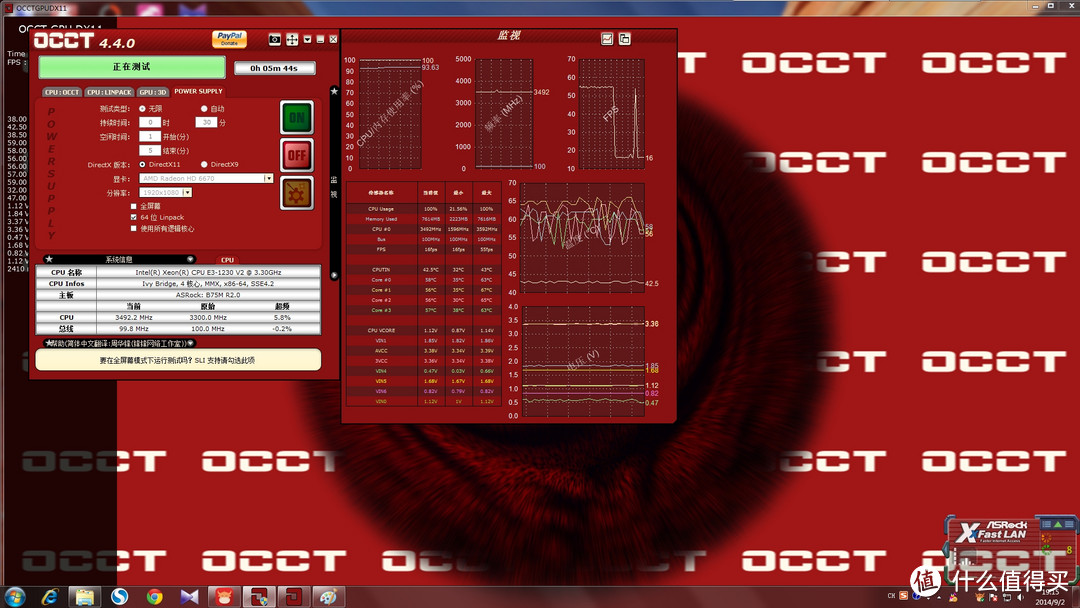The image size is (1080, 608).
Task: Click the duration minutes field showing 30
Action: click(206, 122)
